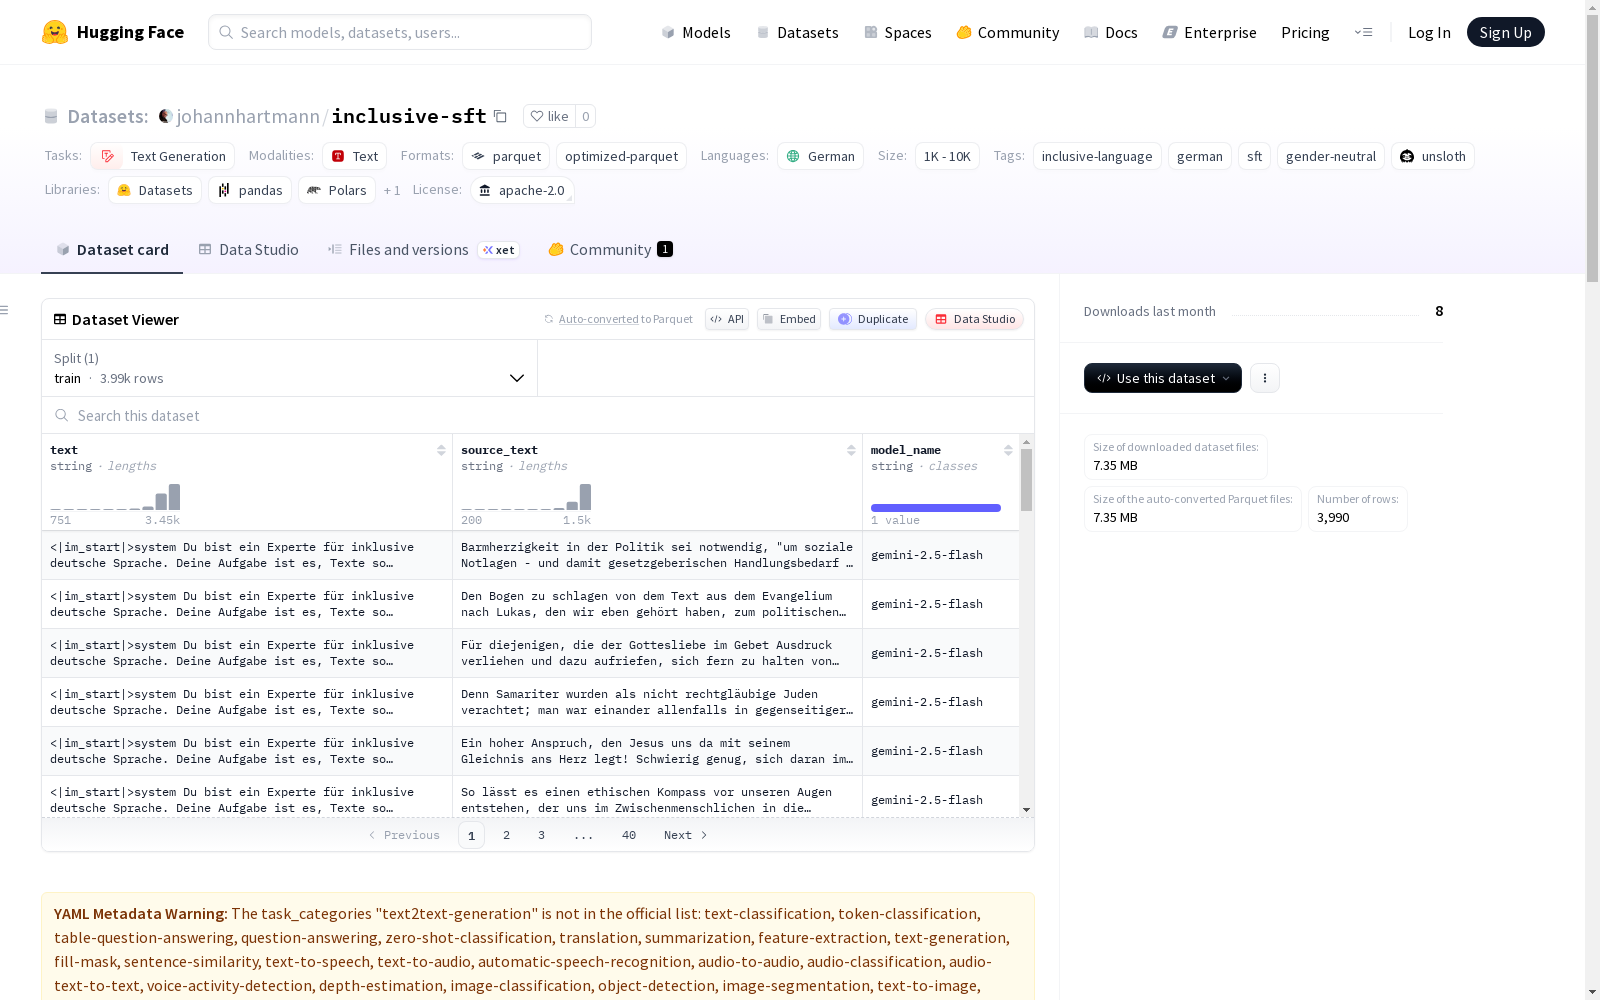Open the Dataset card tab
This screenshot has height=1000, width=1600.
pyautogui.click(x=112, y=250)
